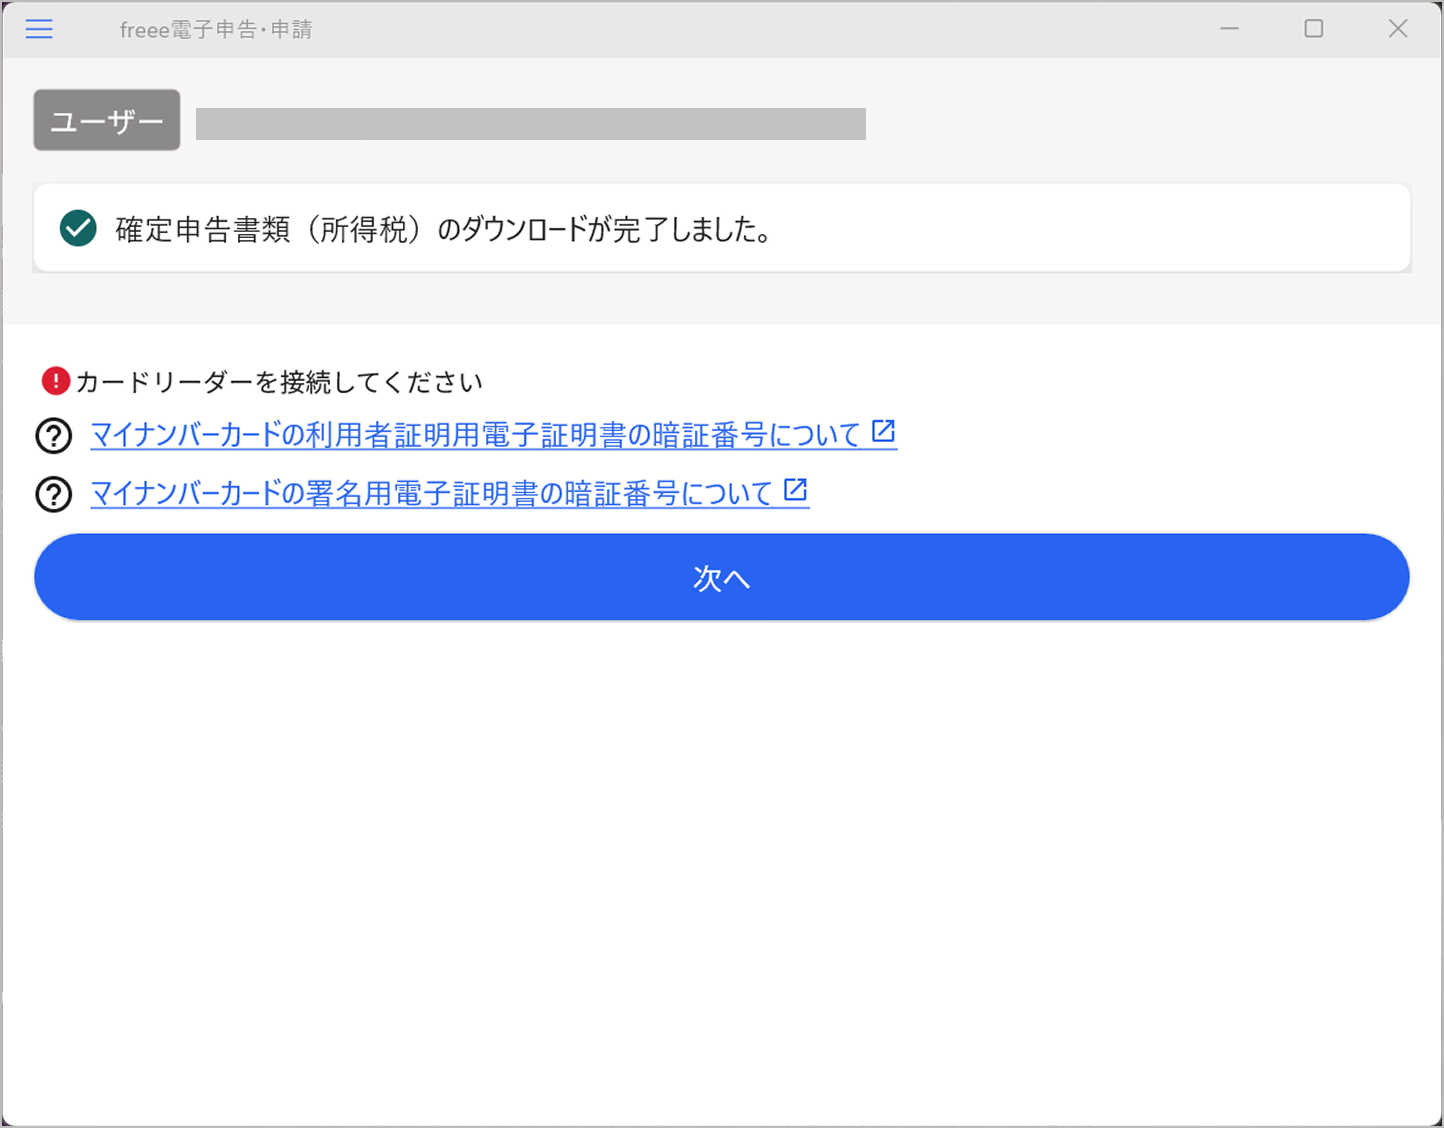Screen dimensions: 1444x1130
Task: Click the freee電子申告・申請 window title
Action: tap(216, 30)
